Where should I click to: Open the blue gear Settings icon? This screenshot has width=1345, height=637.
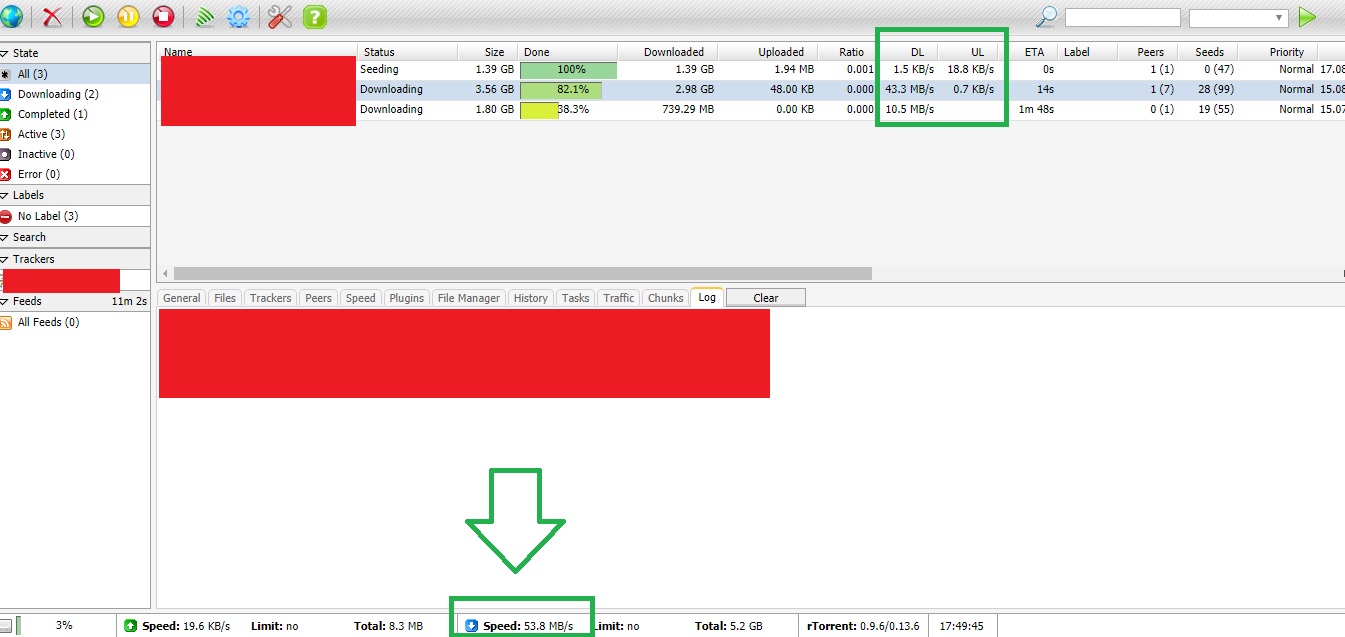click(238, 16)
